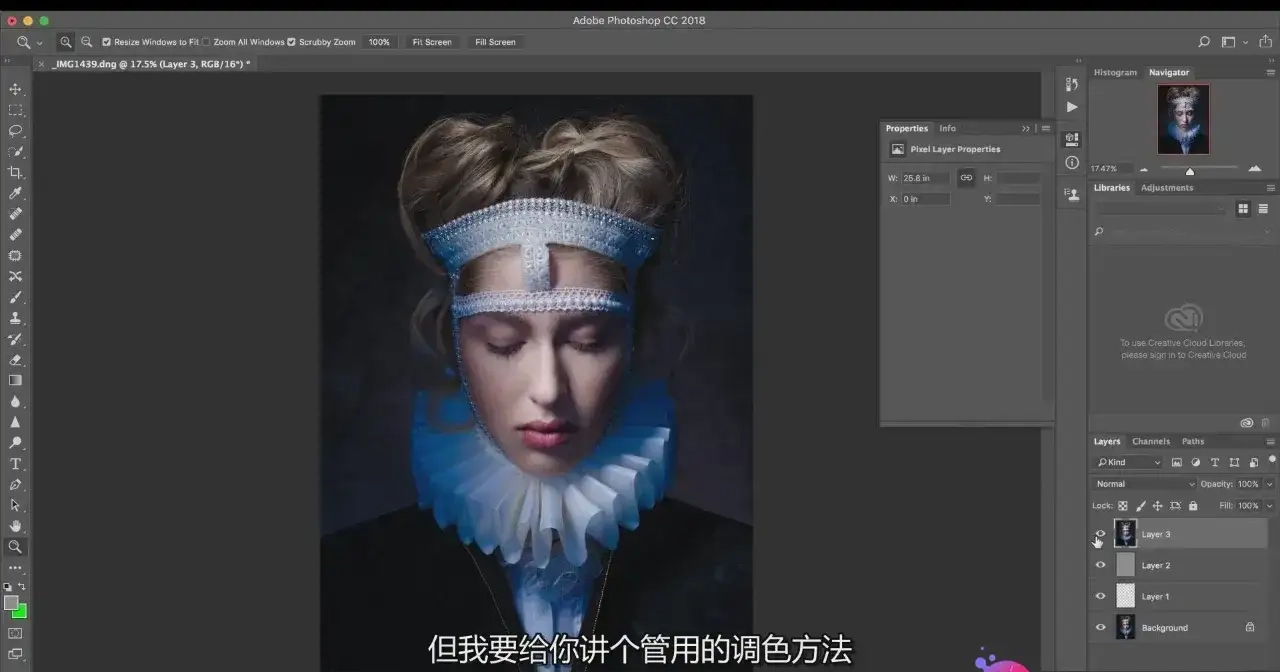Select the Lasso tool
This screenshot has width=1280, height=672.
15,131
